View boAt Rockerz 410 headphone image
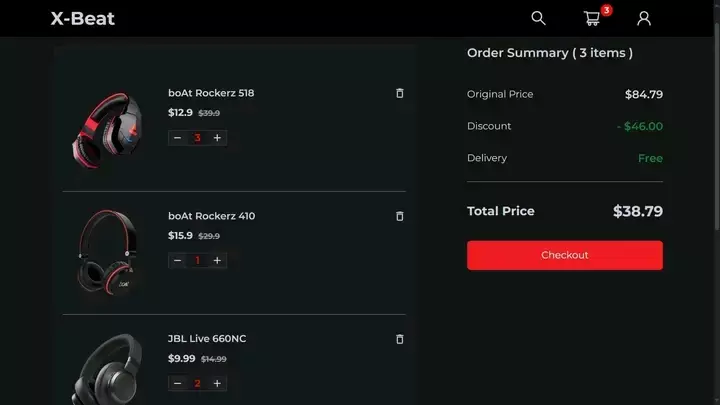 click(x=108, y=252)
